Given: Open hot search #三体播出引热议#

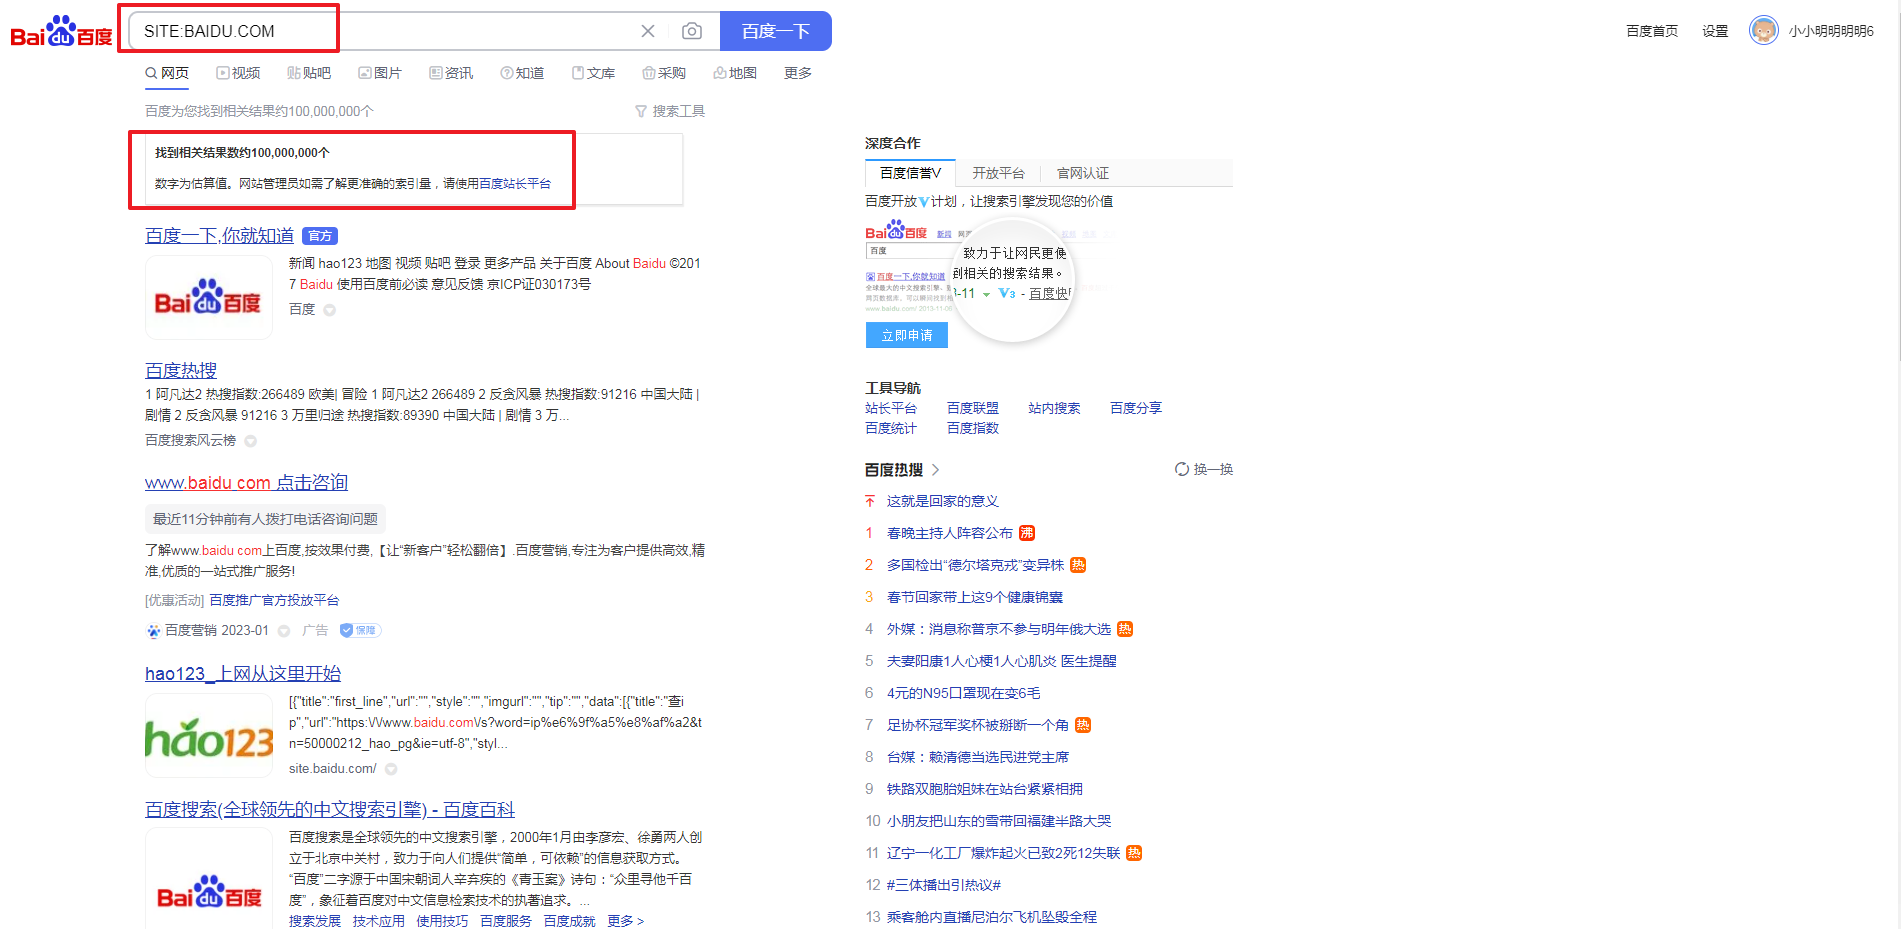Looking at the screenshot, I should (x=944, y=885).
